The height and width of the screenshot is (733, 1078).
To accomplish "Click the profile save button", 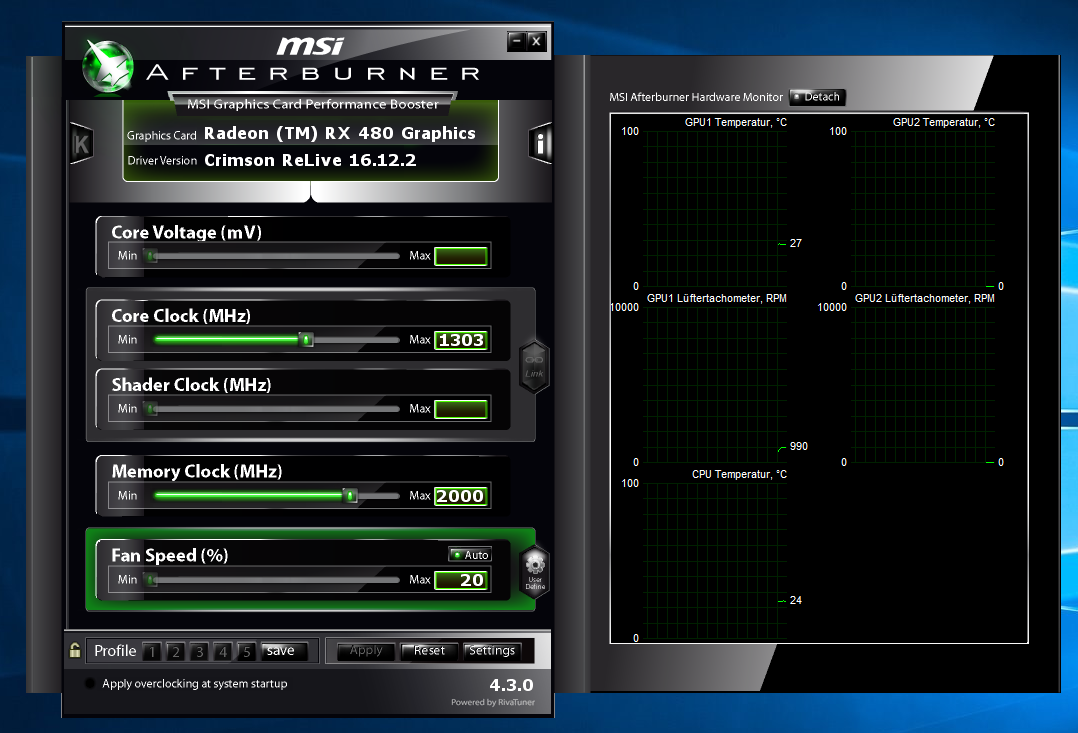I will click(284, 650).
